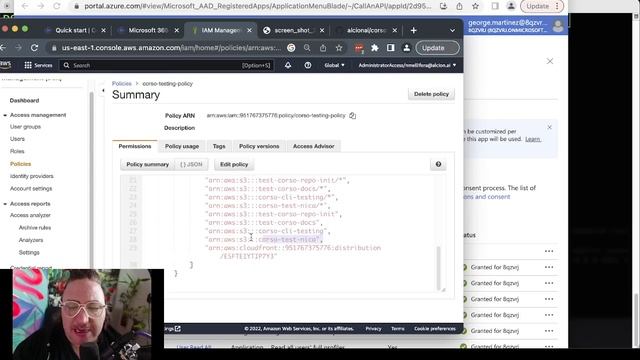This screenshot has width=640, height=360.
Task: Open the Policies breadcrumb link
Action: [x=122, y=84]
